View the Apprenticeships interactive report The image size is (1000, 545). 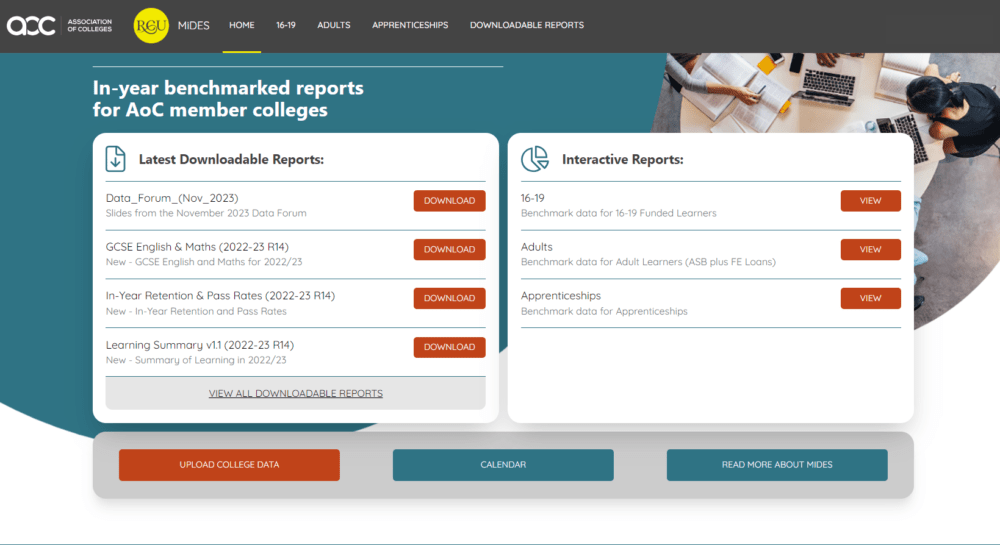click(x=870, y=298)
